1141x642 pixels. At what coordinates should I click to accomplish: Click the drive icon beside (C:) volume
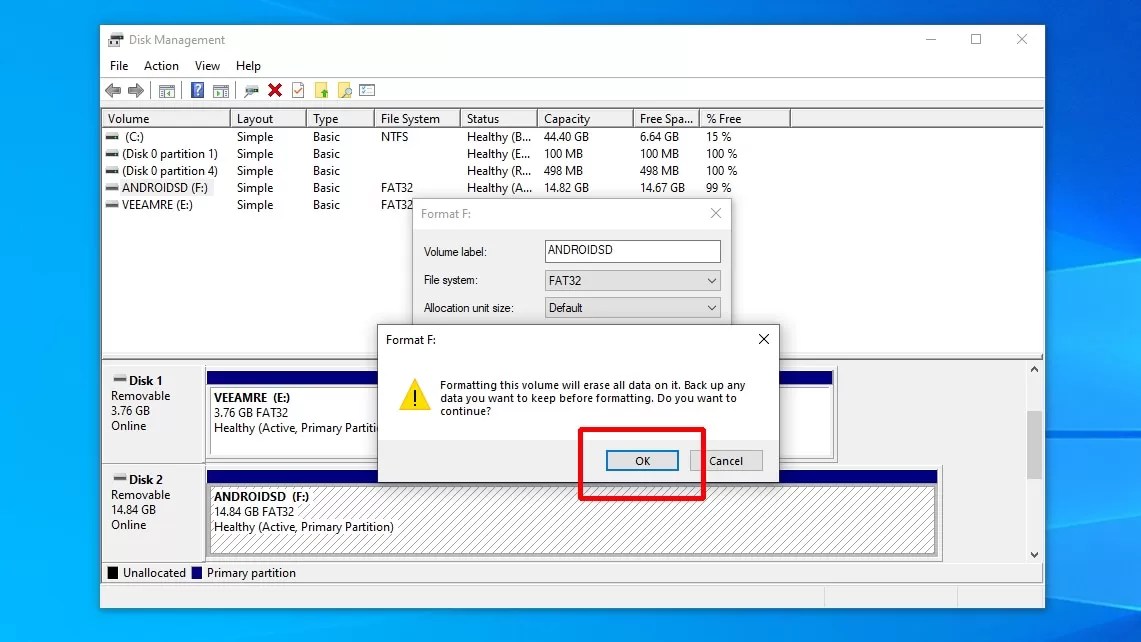click(113, 137)
